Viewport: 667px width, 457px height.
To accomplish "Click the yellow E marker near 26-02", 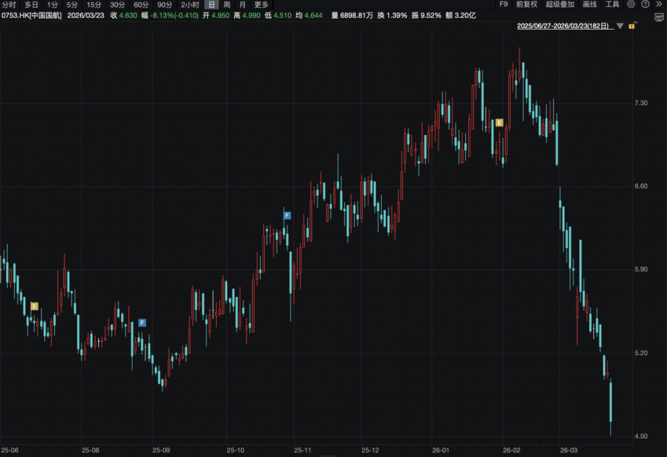I will pyautogui.click(x=499, y=123).
